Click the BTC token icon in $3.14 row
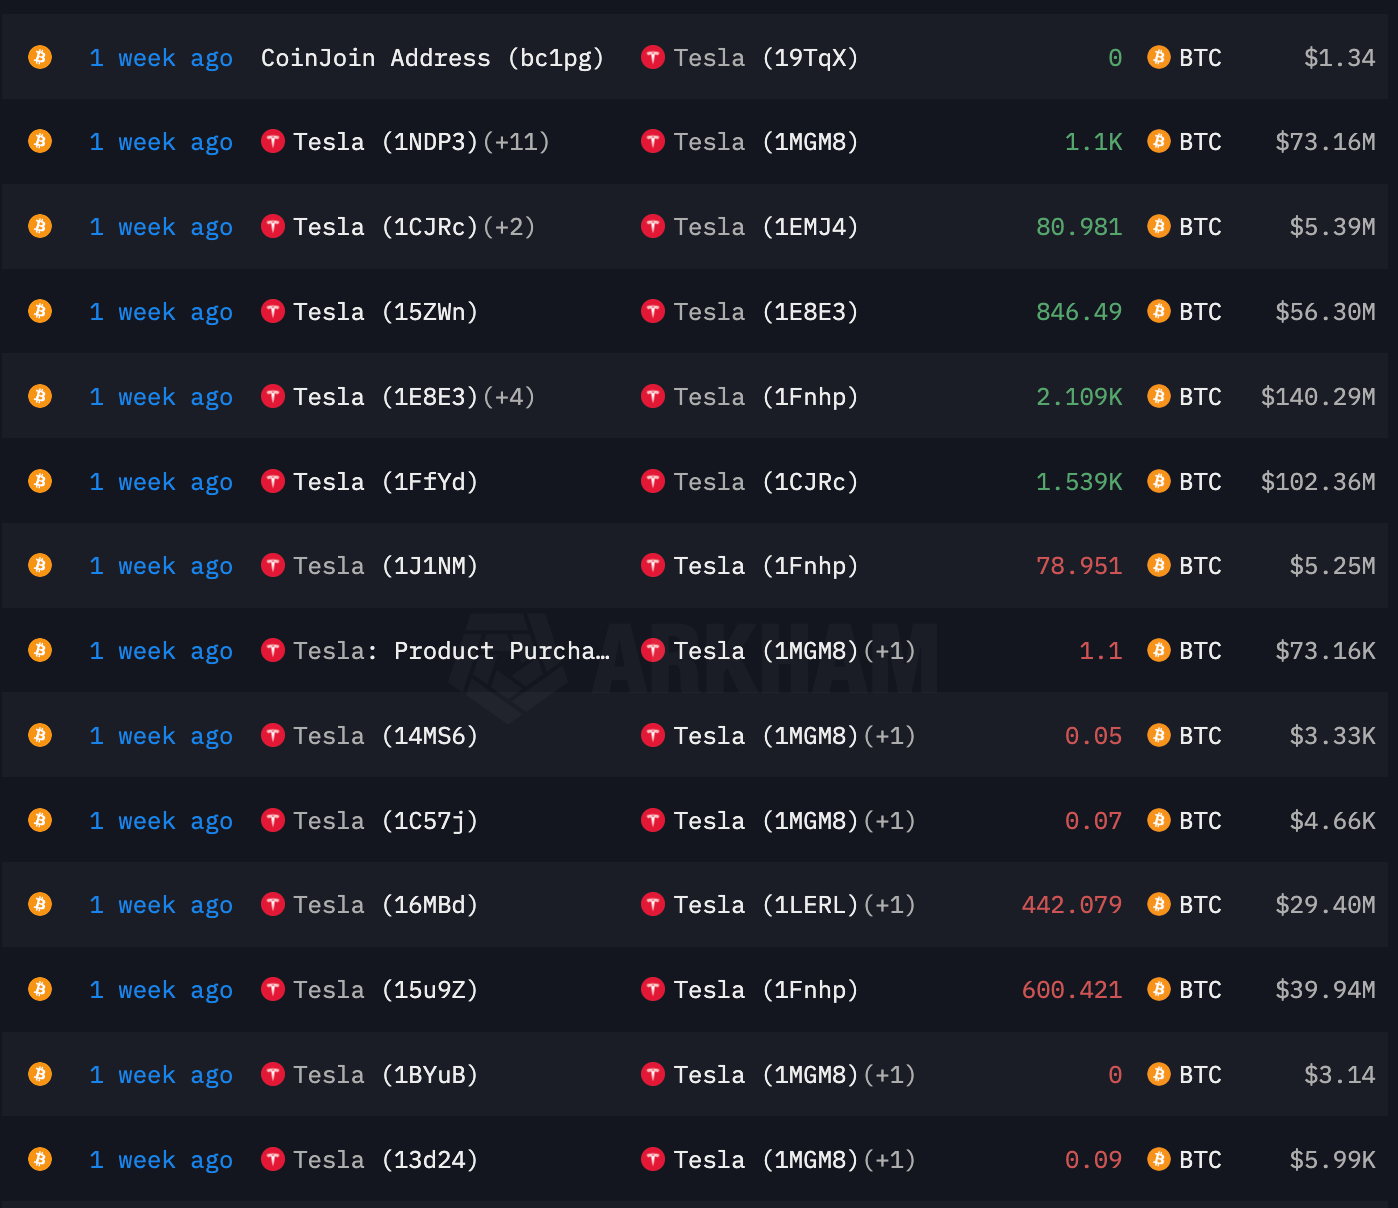The image size is (1398, 1208). (1158, 1074)
